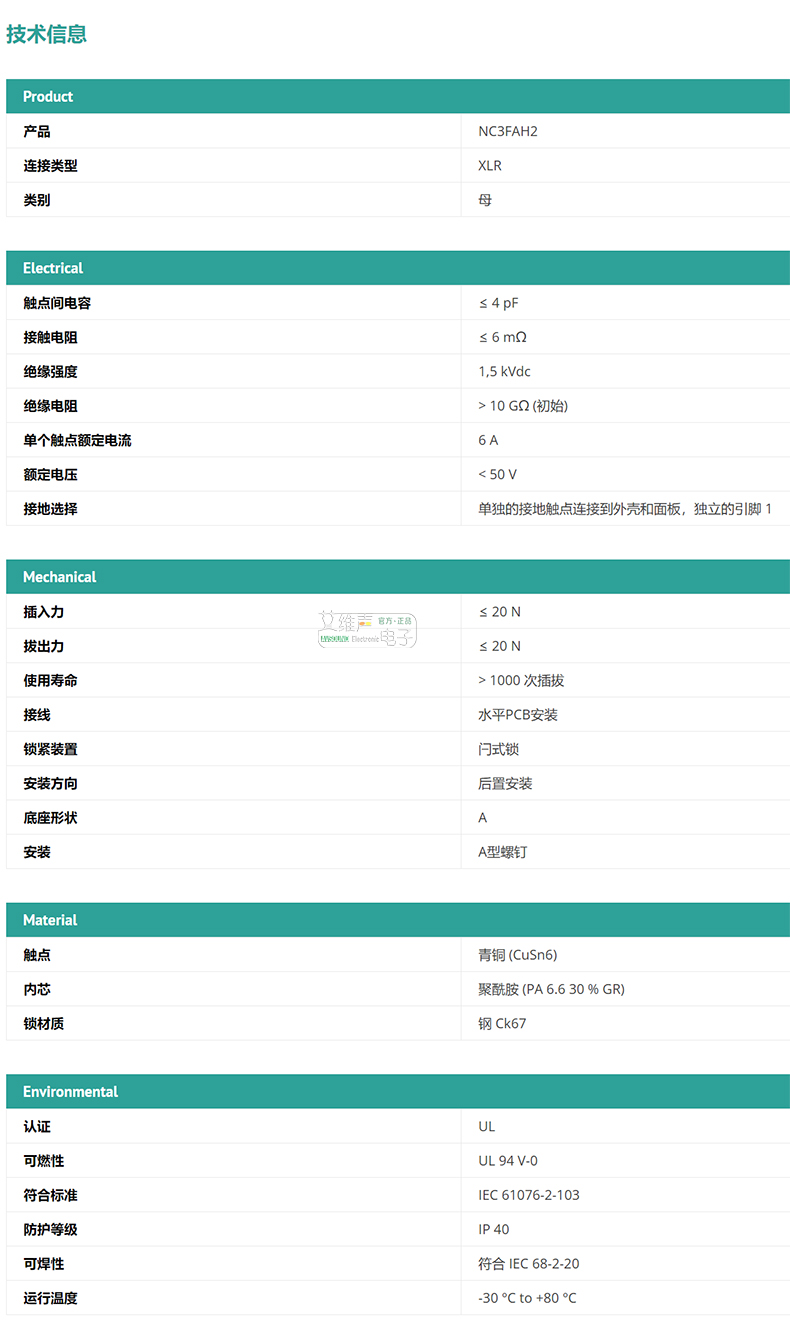
Task: Click the 钢 Ck67 value
Action: (x=502, y=1023)
